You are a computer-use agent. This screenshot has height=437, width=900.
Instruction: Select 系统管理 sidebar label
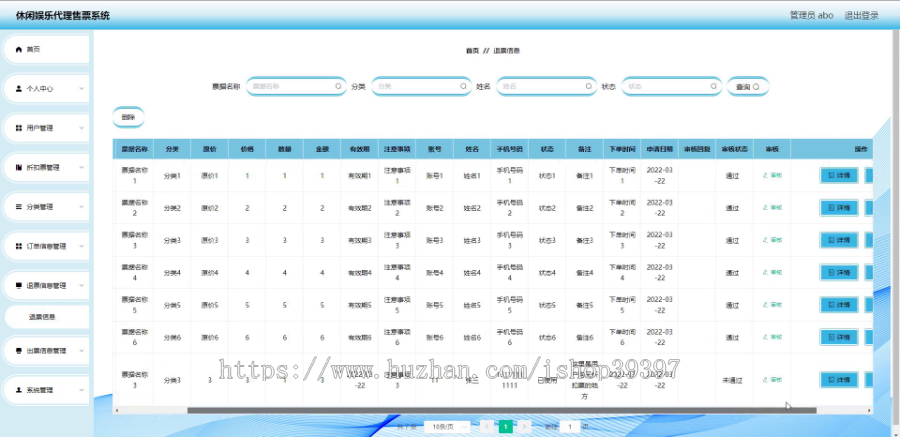pos(40,390)
